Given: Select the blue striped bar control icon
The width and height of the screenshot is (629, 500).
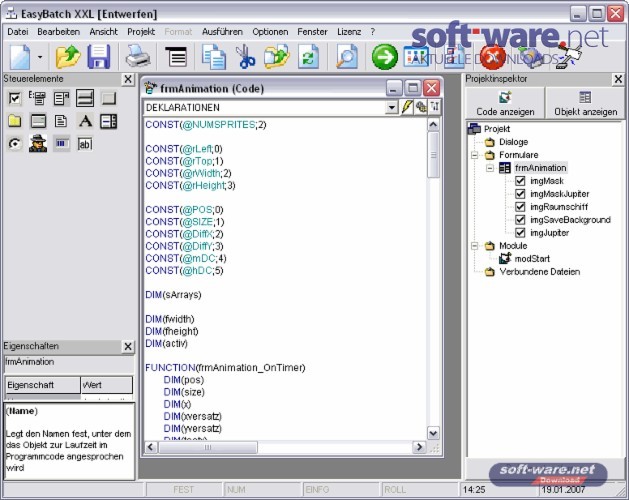Looking at the screenshot, I should point(61,144).
